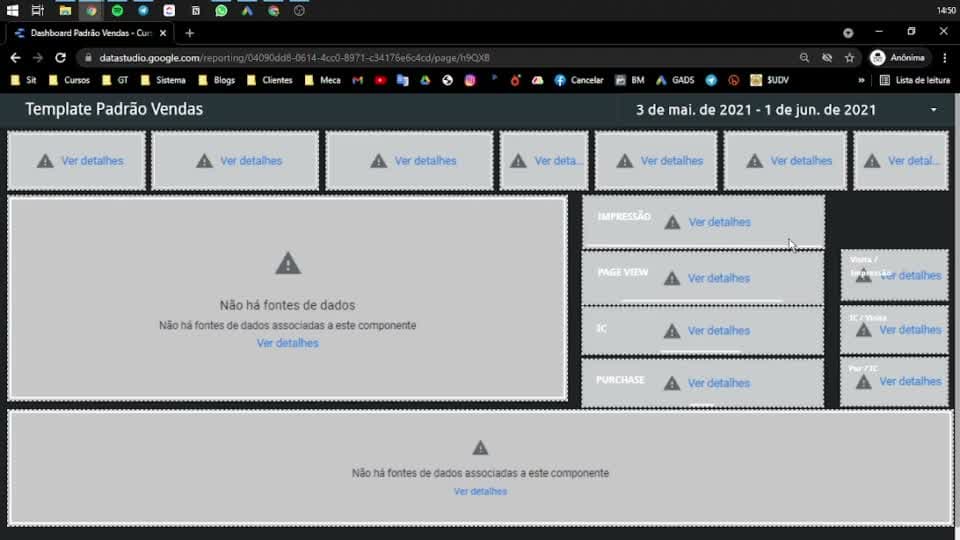Open the Instagram bookmark icon
This screenshot has height=540, width=960.
470,80
